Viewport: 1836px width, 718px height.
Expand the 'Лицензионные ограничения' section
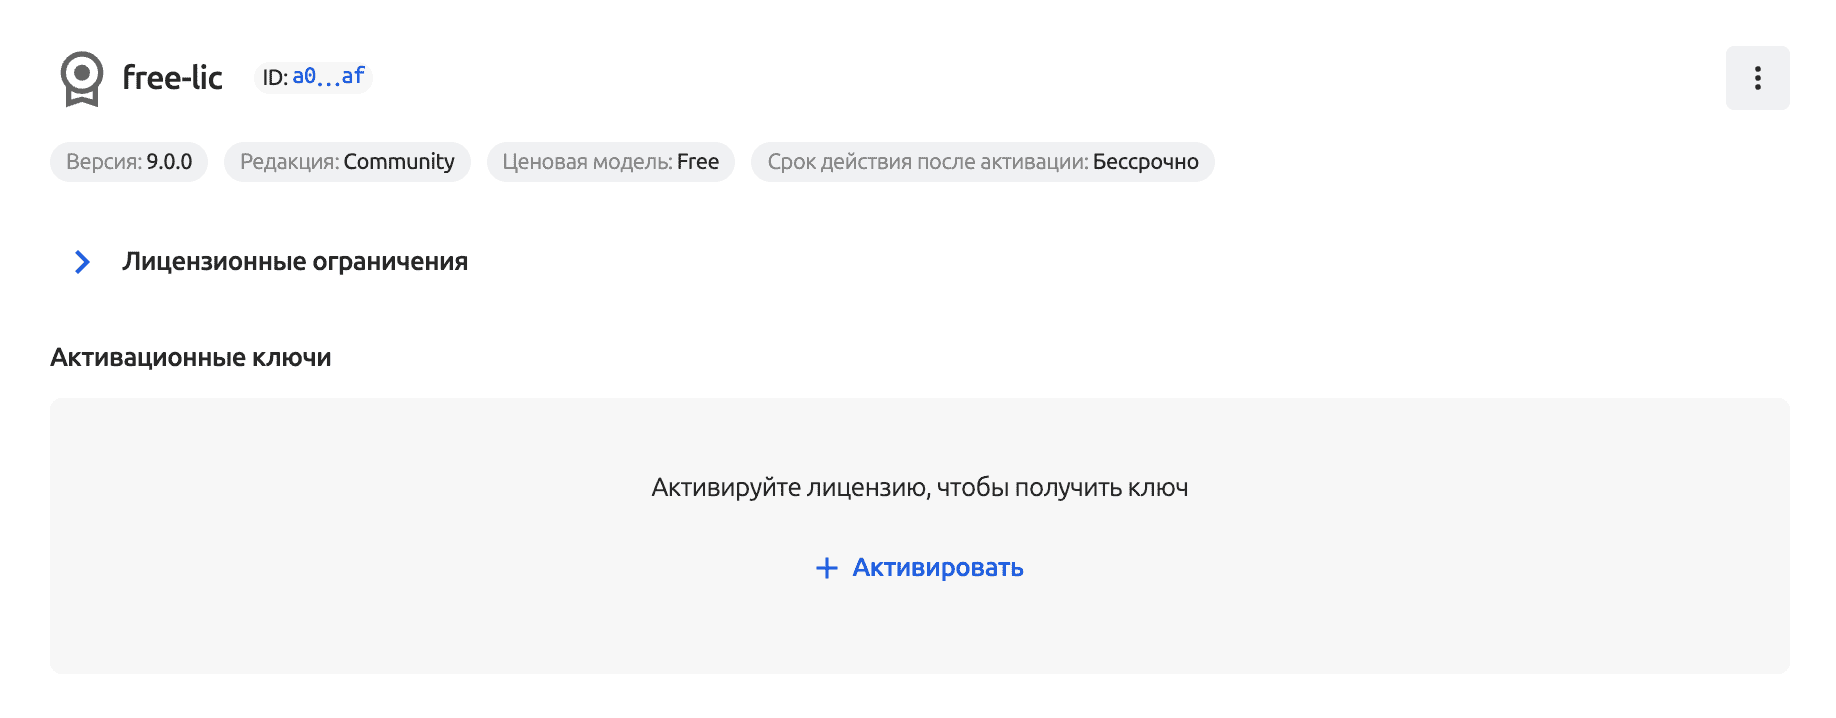[294, 262]
